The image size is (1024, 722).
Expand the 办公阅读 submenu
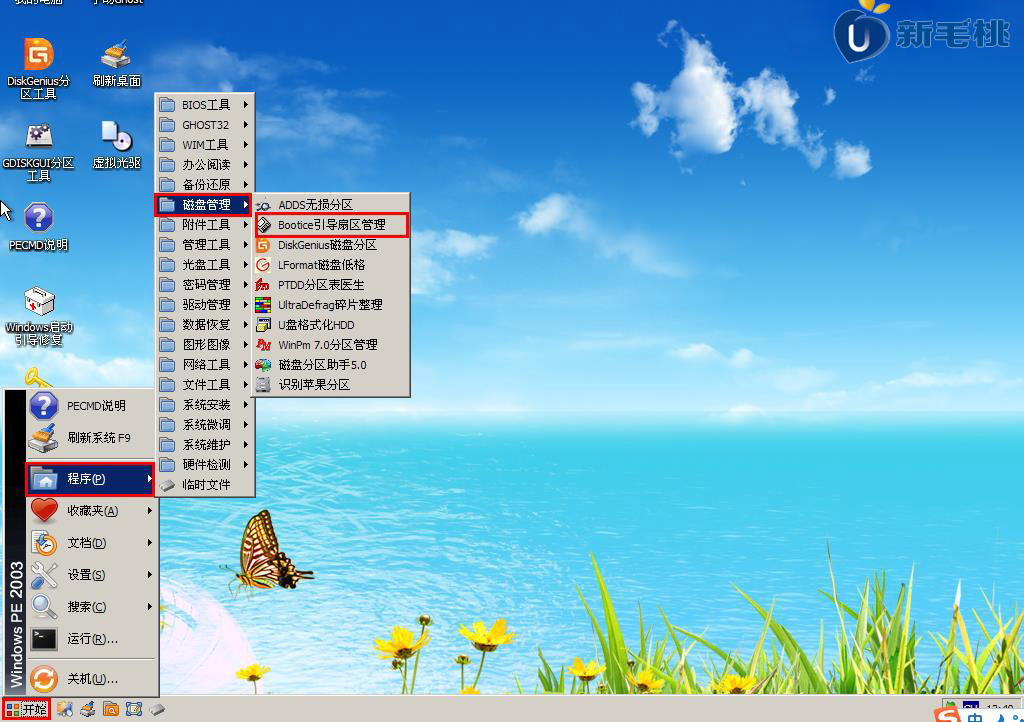(x=204, y=165)
